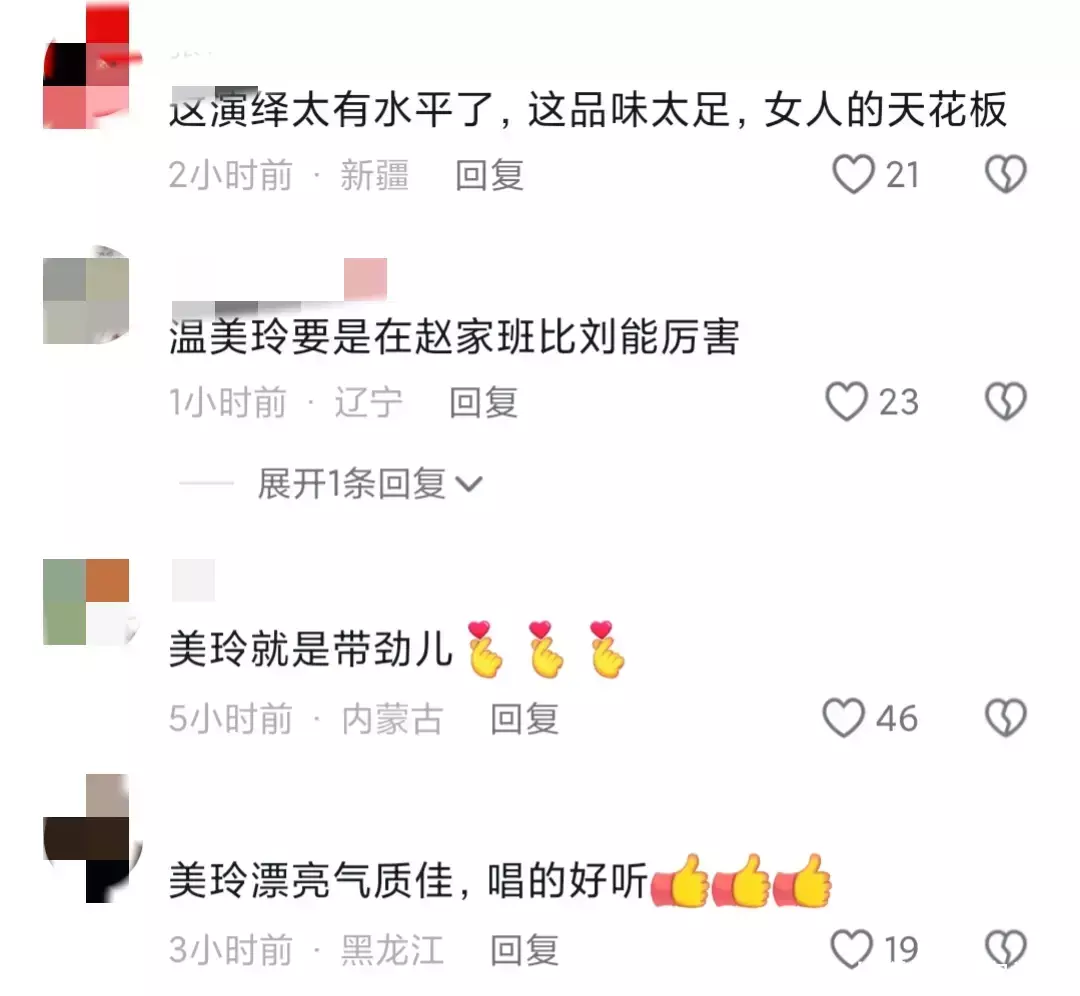Expand 展开1条回复 replies
Viewport: 1080px width, 996px height.
pyautogui.click(x=352, y=484)
